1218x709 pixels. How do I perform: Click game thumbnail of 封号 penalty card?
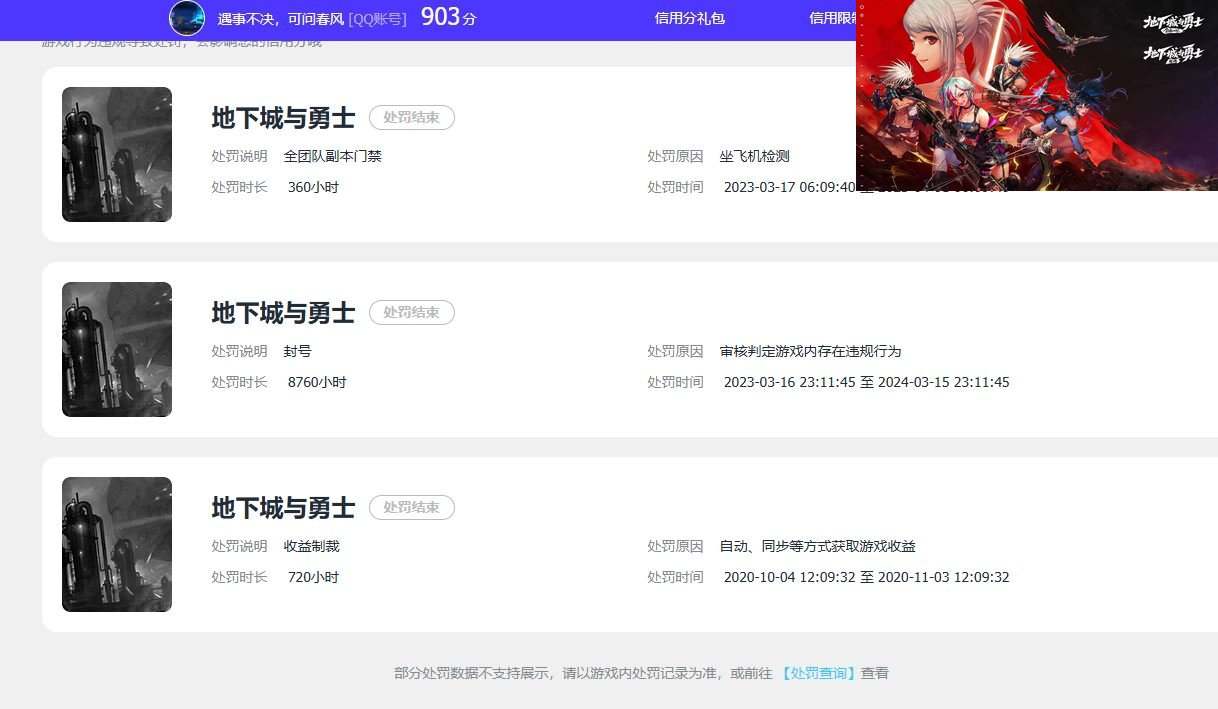117,349
